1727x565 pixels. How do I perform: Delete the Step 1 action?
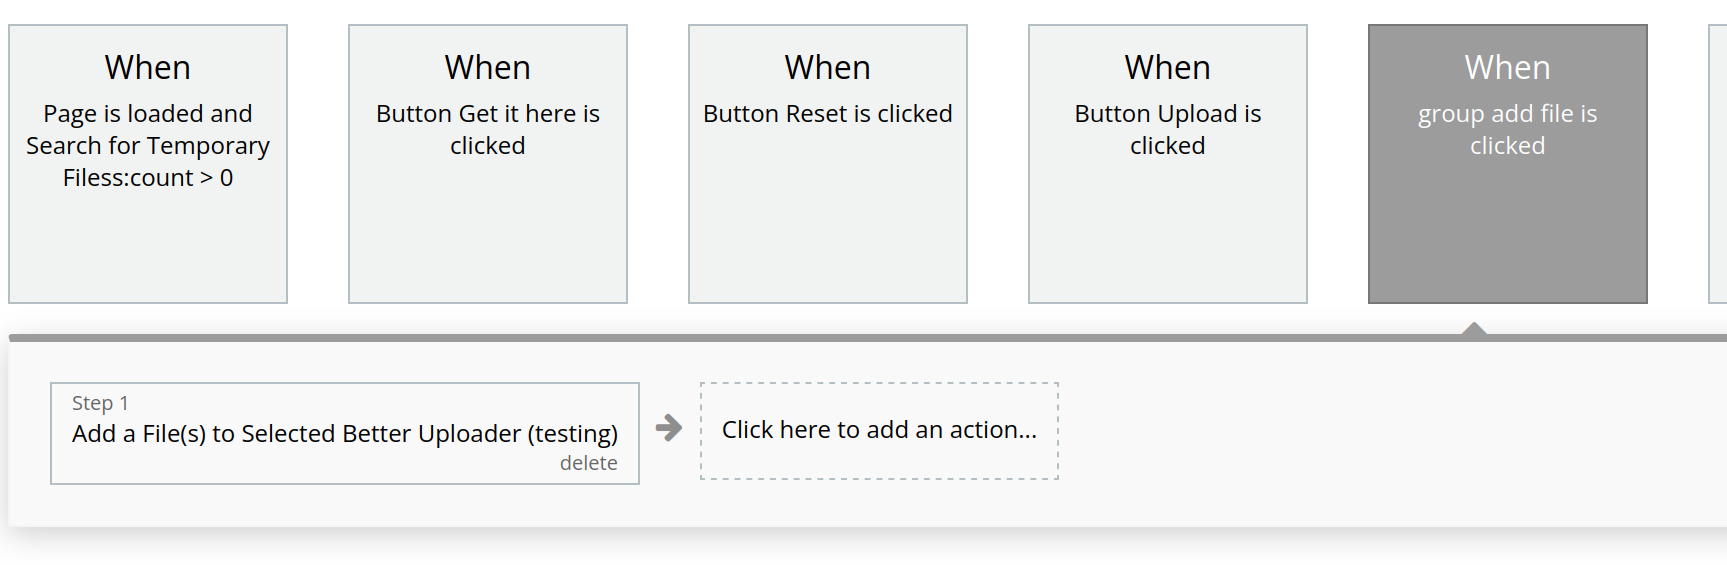click(x=588, y=463)
